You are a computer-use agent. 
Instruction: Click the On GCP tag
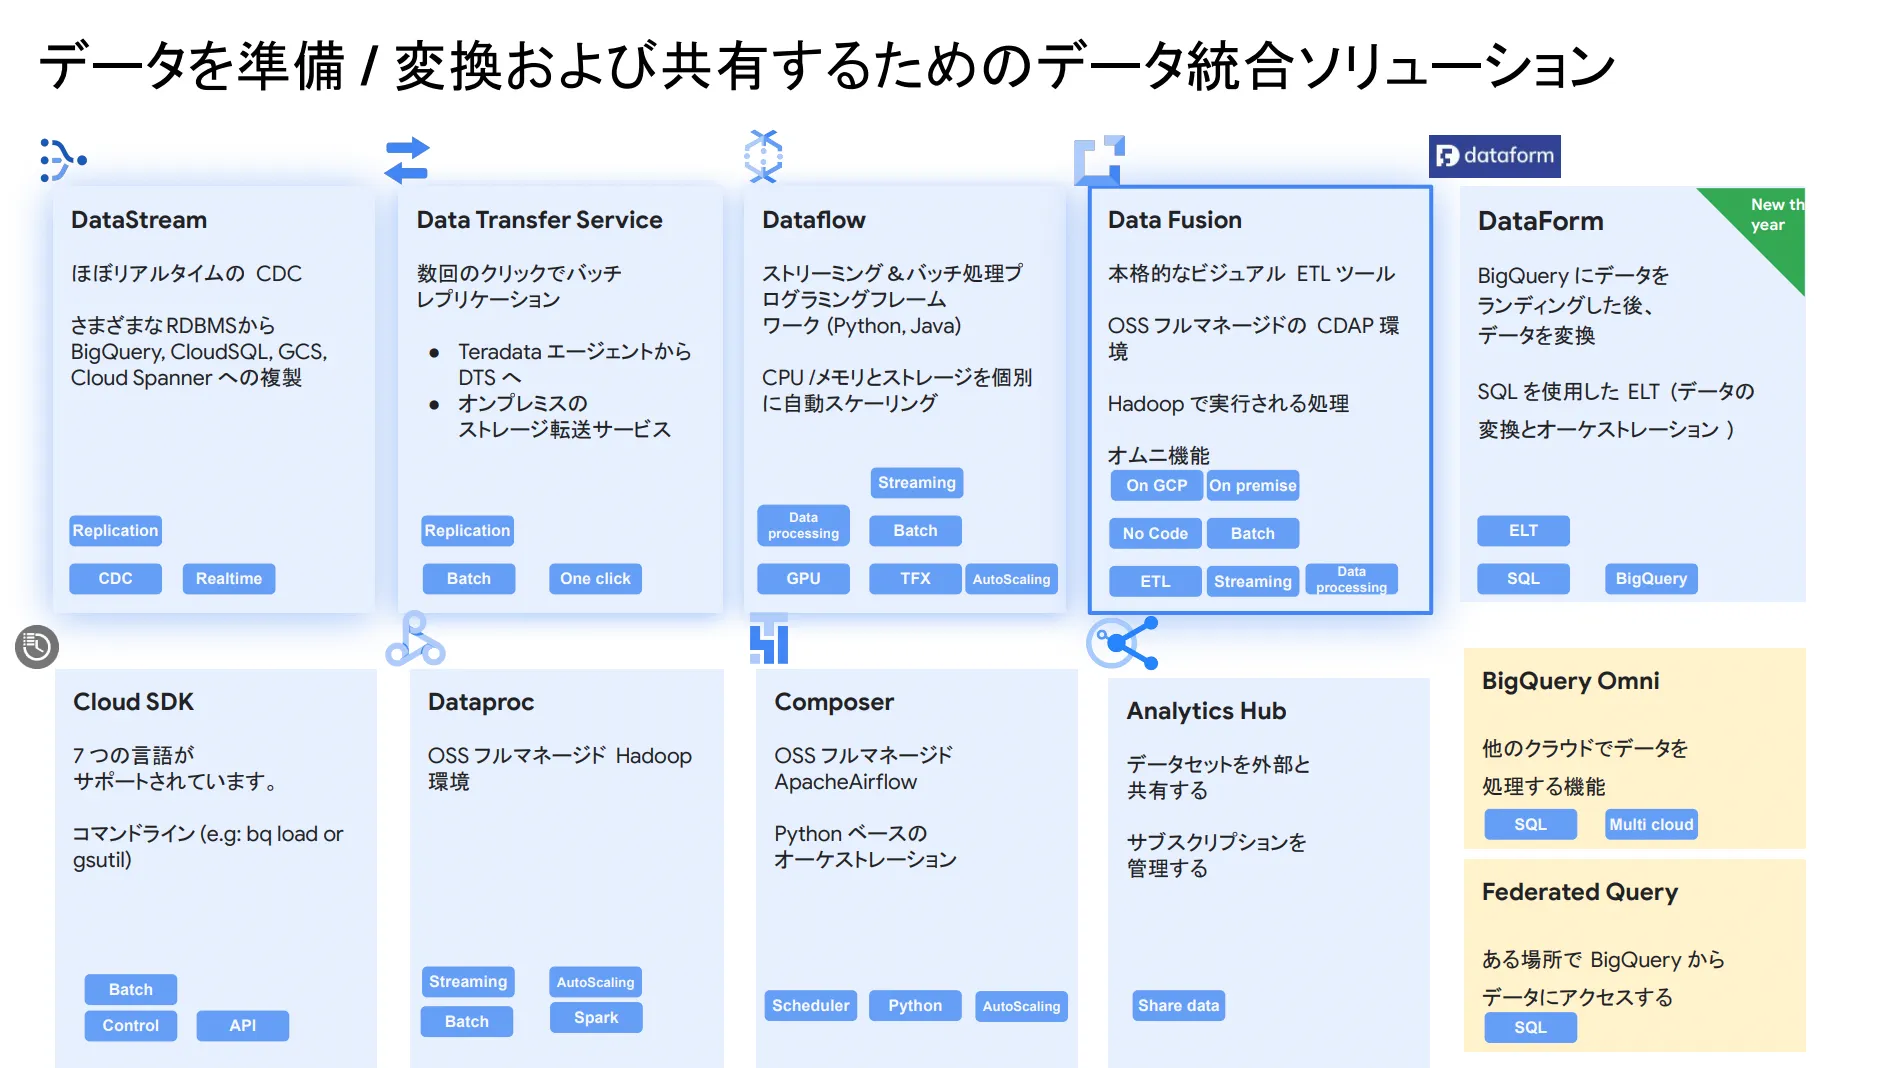tap(1157, 485)
